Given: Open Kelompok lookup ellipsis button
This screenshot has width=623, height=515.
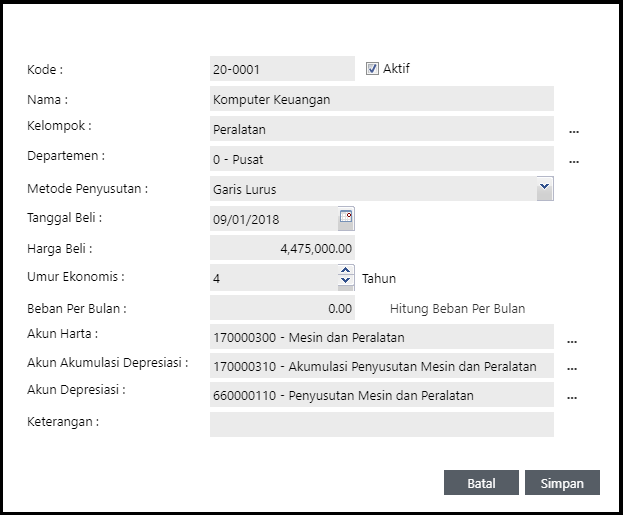Looking at the screenshot, I should [x=574, y=130].
